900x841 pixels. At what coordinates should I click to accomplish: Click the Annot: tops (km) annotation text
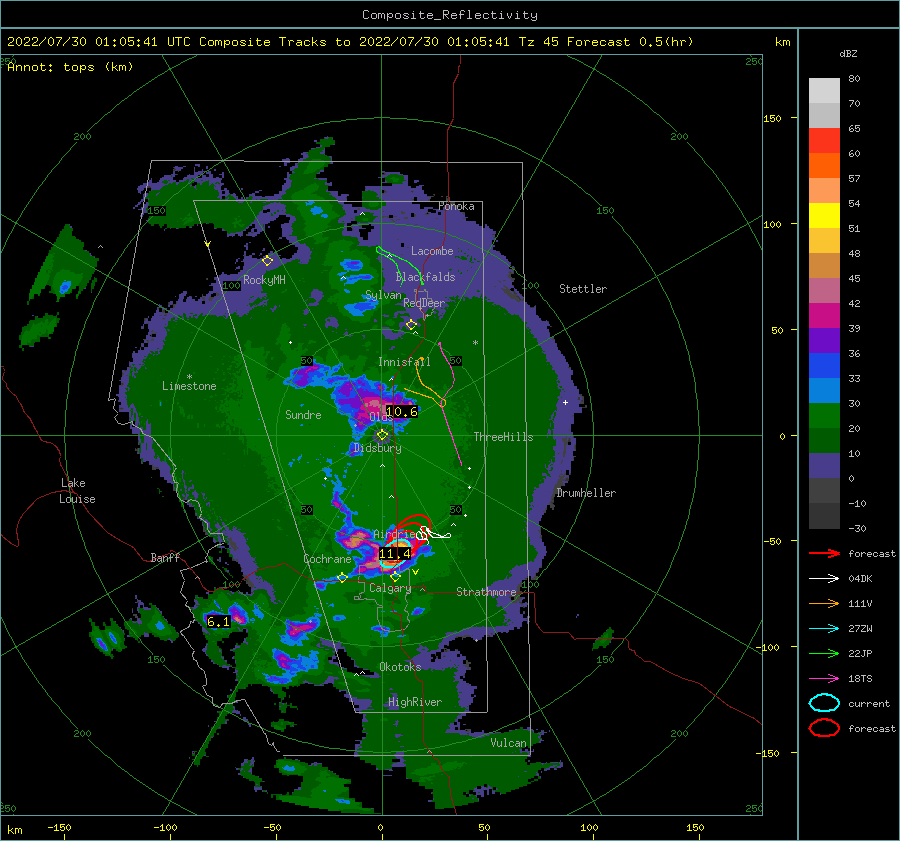70,67
